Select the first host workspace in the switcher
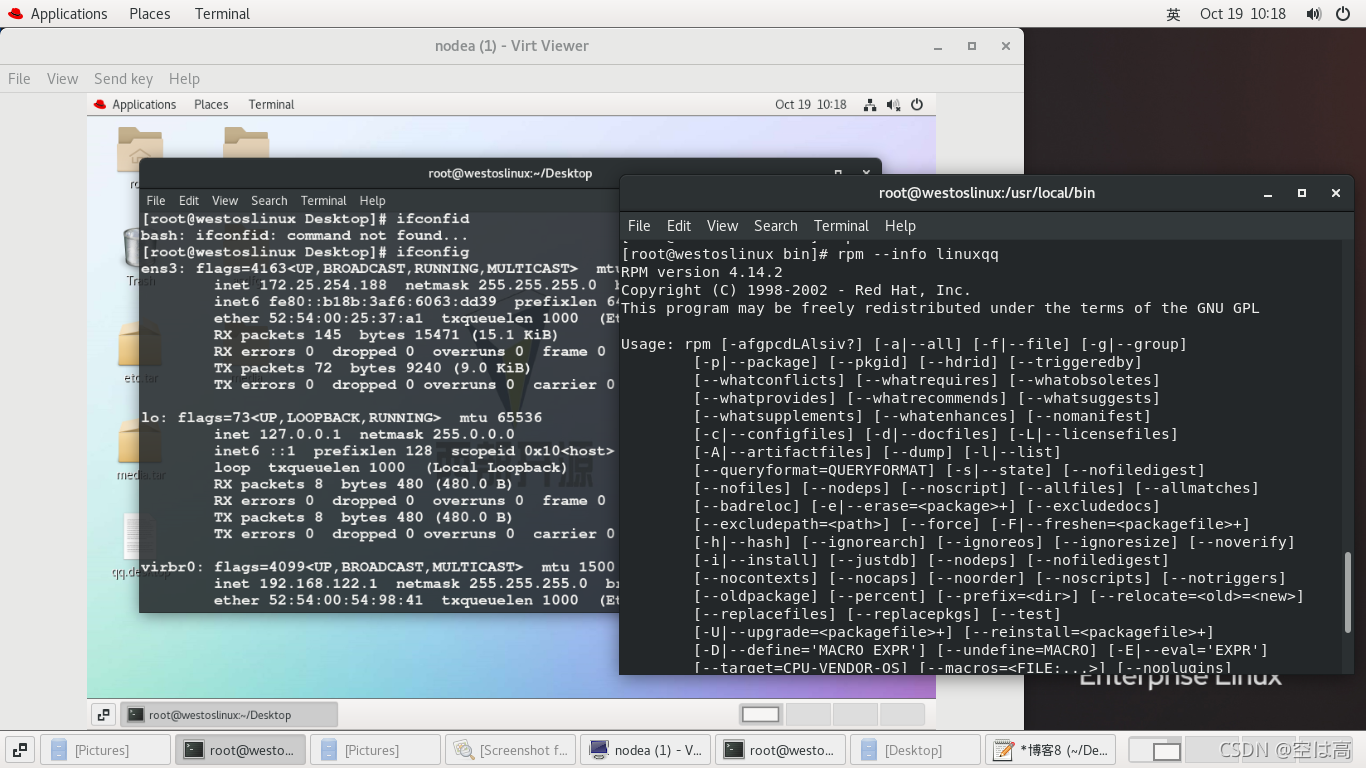The image size is (1366, 768). click(1155, 750)
